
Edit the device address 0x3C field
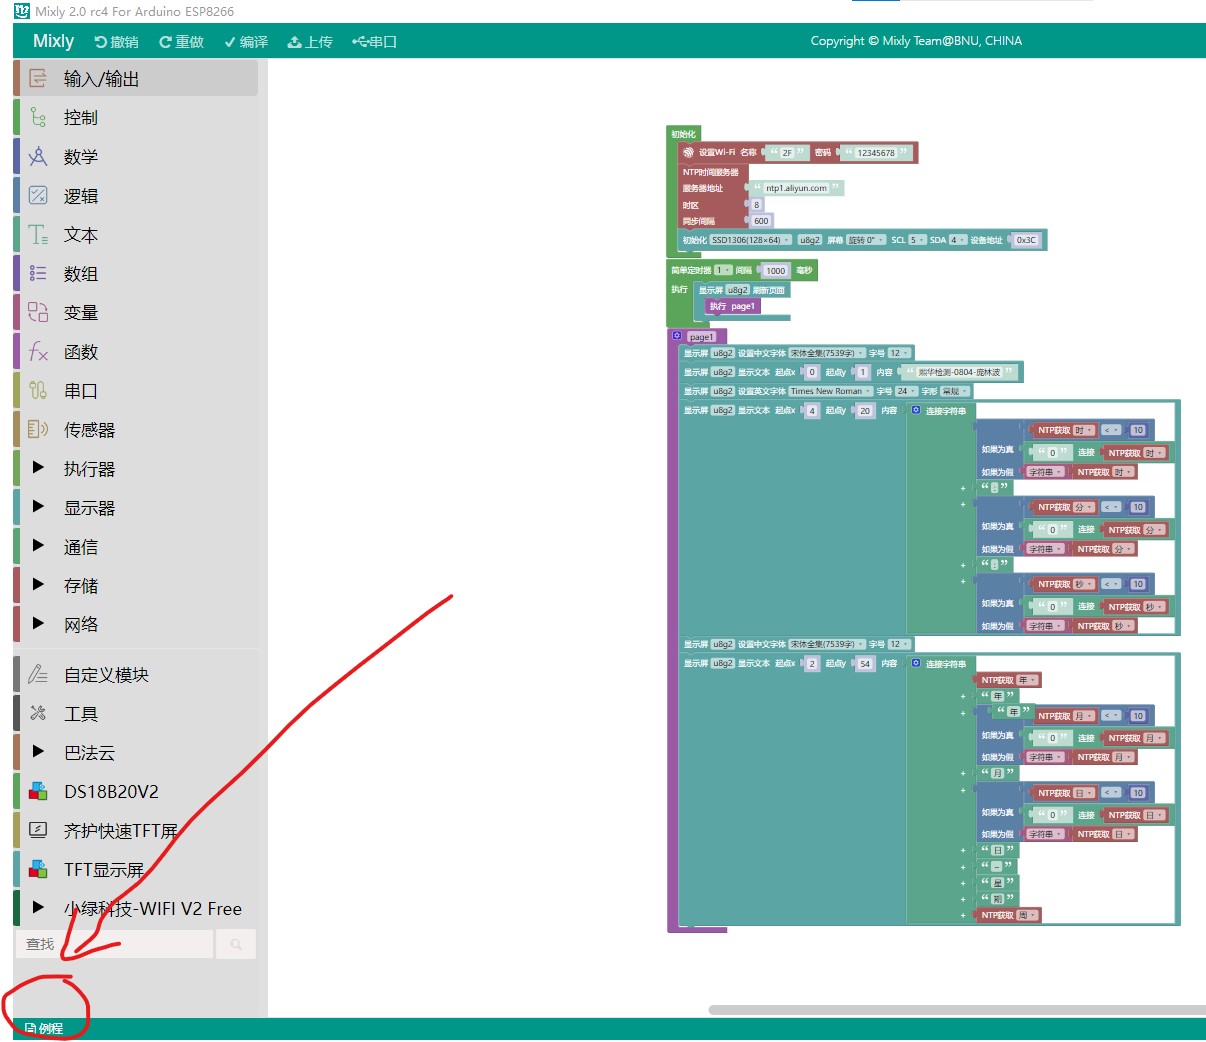pyautogui.click(x=1026, y=240)
